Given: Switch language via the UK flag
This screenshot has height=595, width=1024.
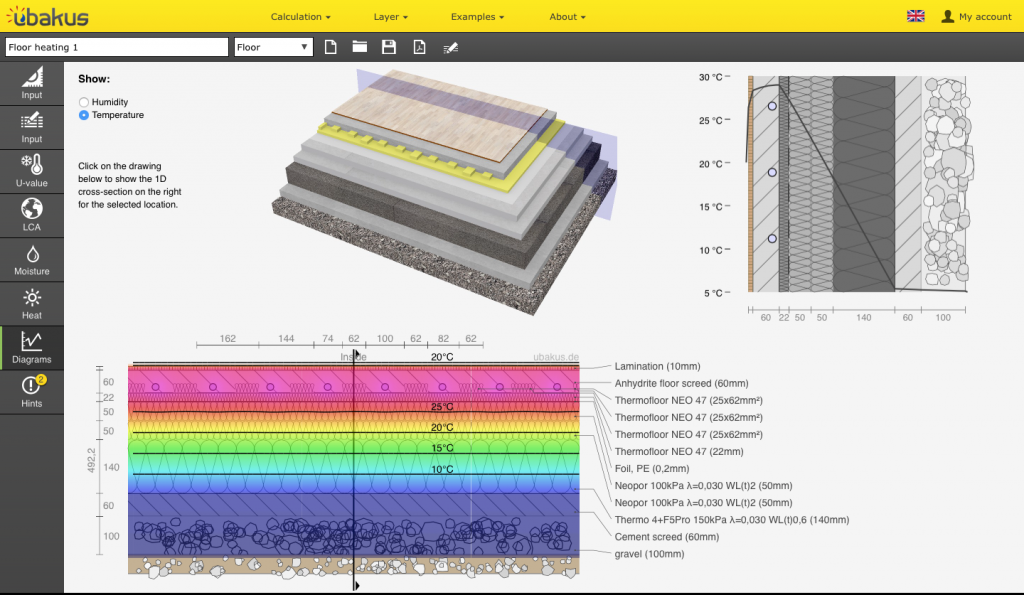Looking at the screenshot, I should [915, 17].
